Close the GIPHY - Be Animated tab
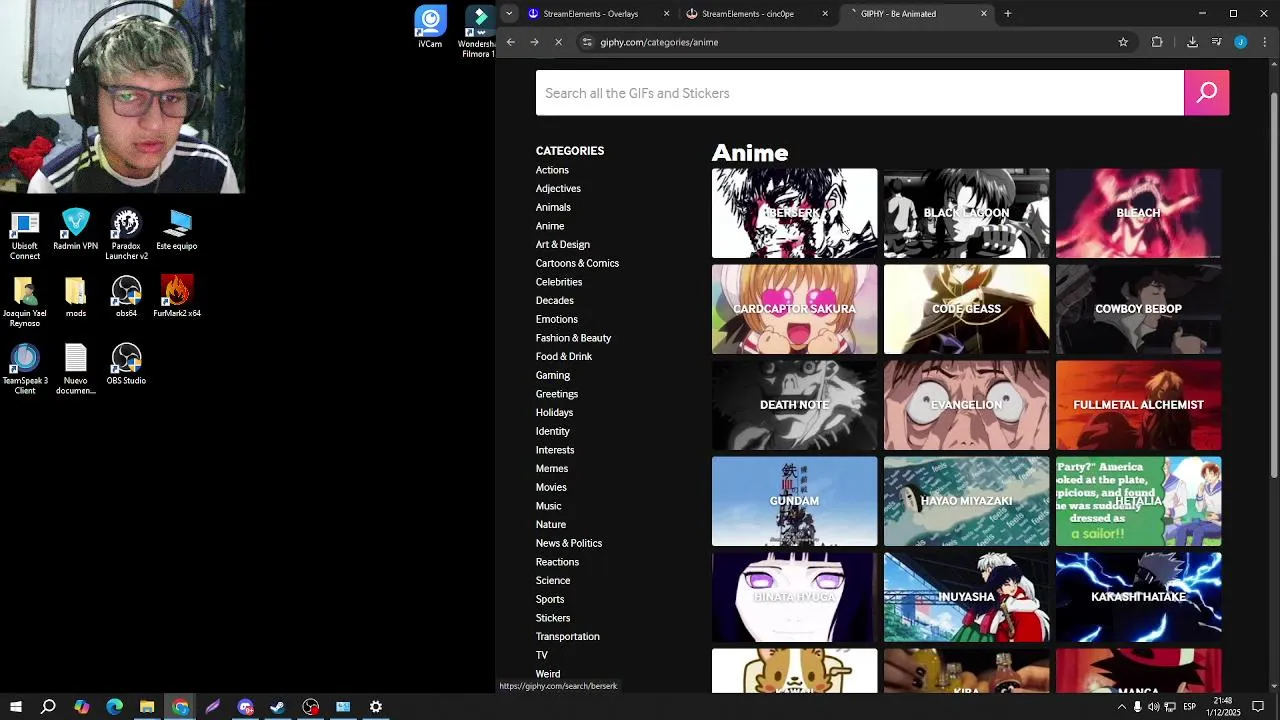The height and width of the screenshot is (720, 1280). click(x=984, y=14)
